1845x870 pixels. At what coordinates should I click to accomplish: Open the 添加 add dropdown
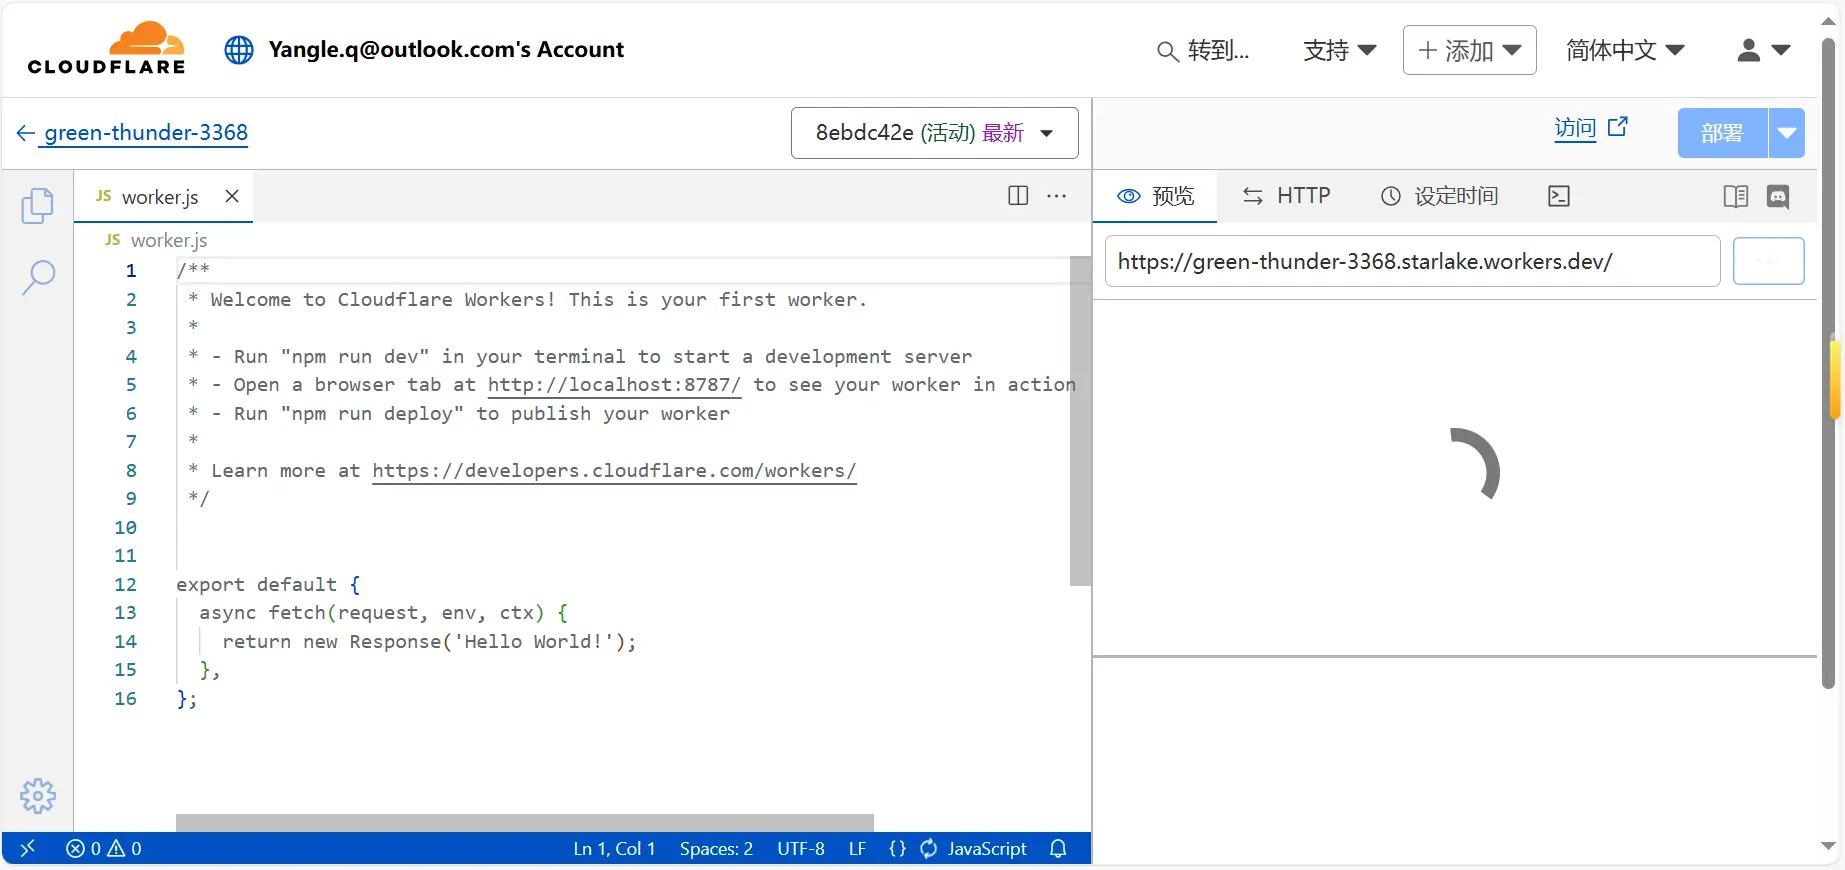[x=1469, y=50]
